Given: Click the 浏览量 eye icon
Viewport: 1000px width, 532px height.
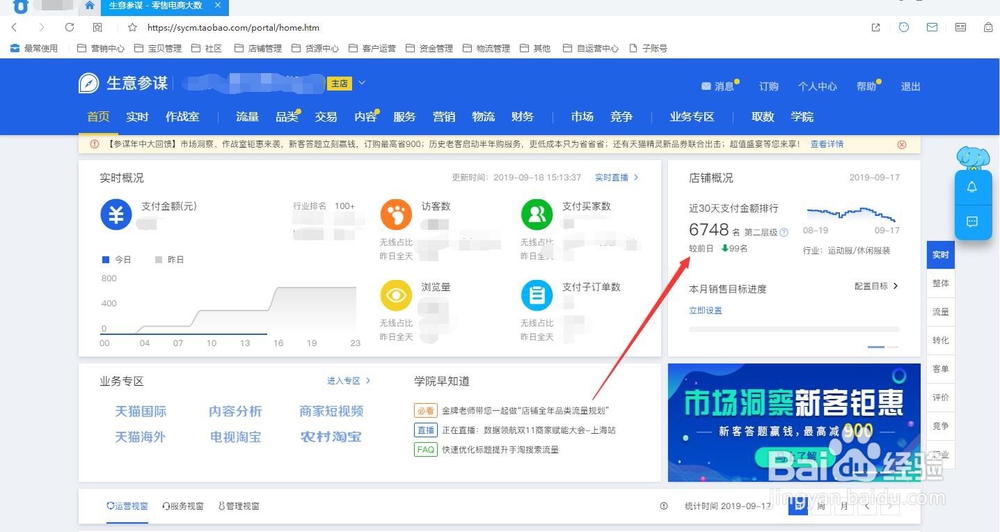Looking at the screenshot, I should click(396, 295).
